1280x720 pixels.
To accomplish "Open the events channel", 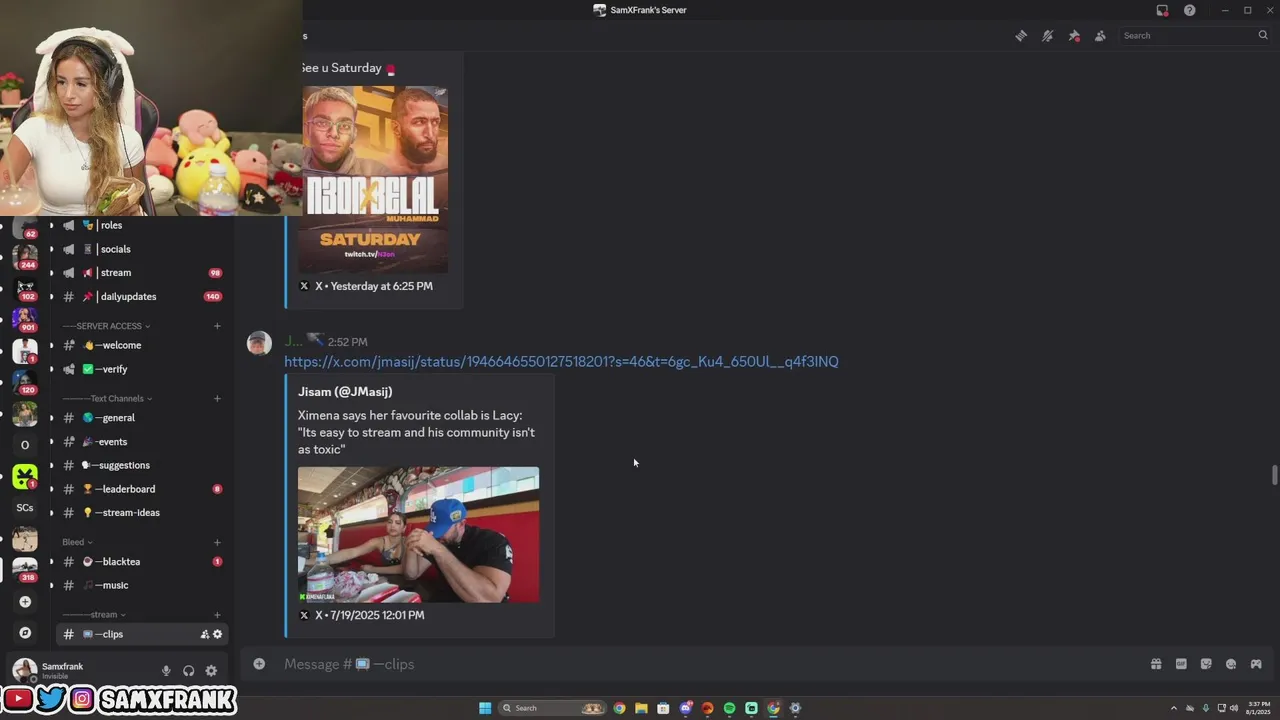I will tap(141, 442).
